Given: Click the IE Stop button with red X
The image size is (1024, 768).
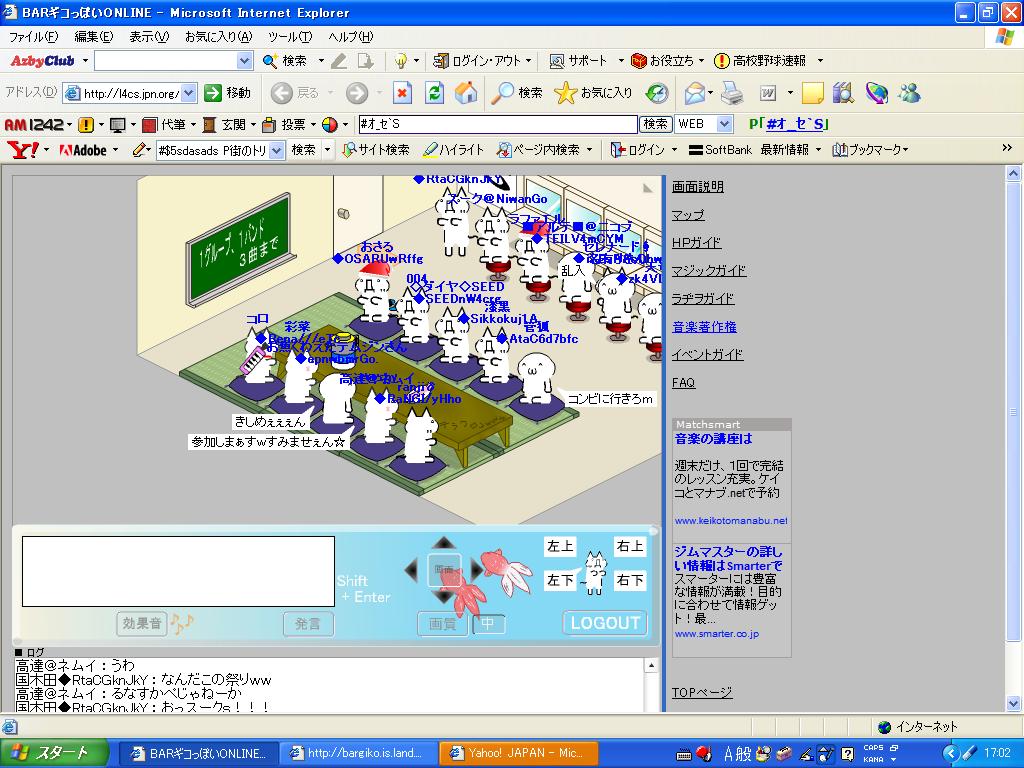Looking at the screenshot, I should pyautogui.click(x=402, y=93).
